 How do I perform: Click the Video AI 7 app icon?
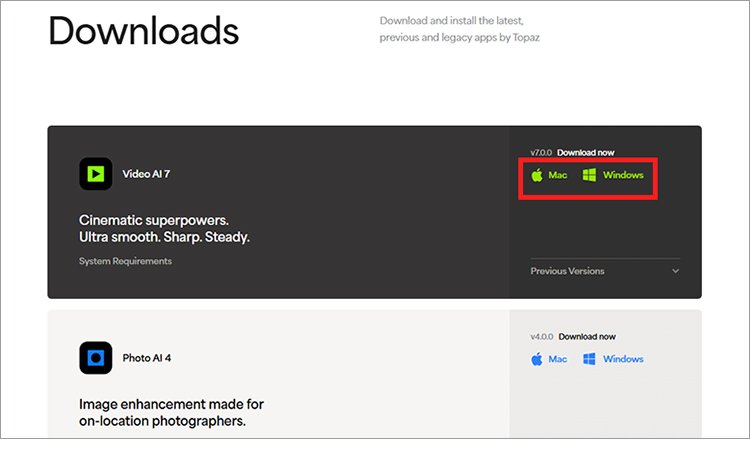coord(96,174)
